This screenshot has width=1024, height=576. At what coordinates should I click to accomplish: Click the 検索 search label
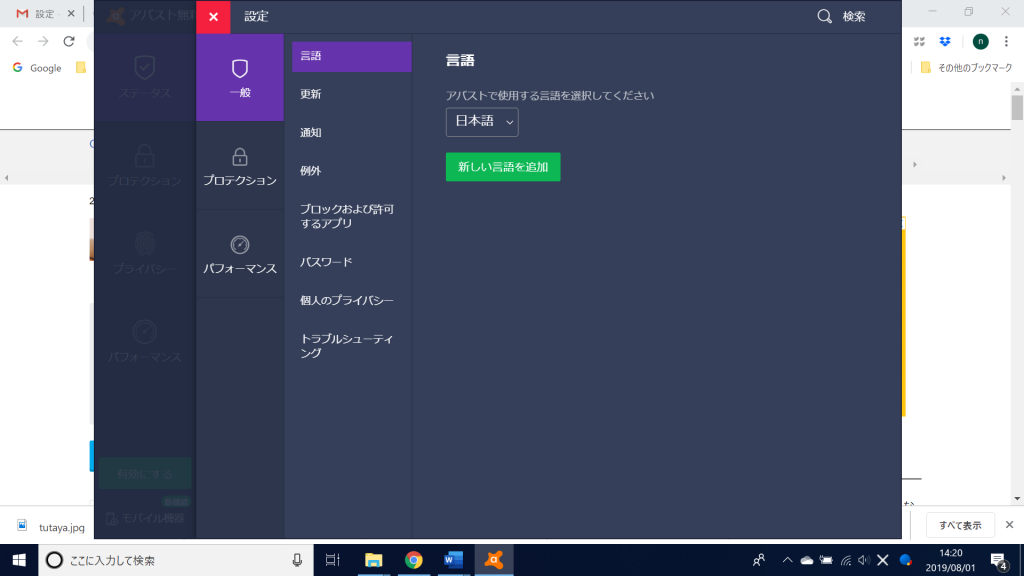[854, 17]
